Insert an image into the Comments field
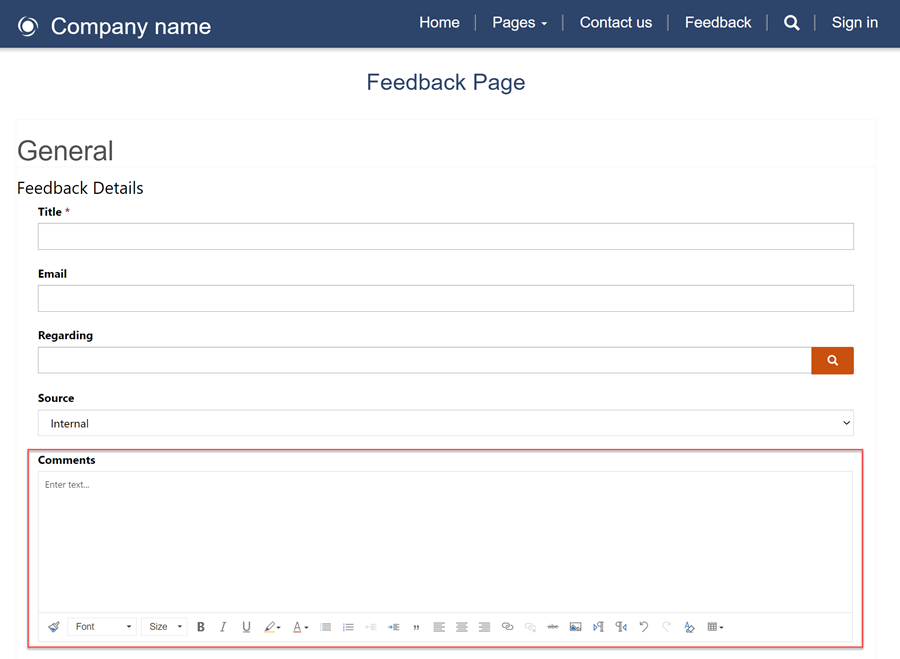 (575, 627)
